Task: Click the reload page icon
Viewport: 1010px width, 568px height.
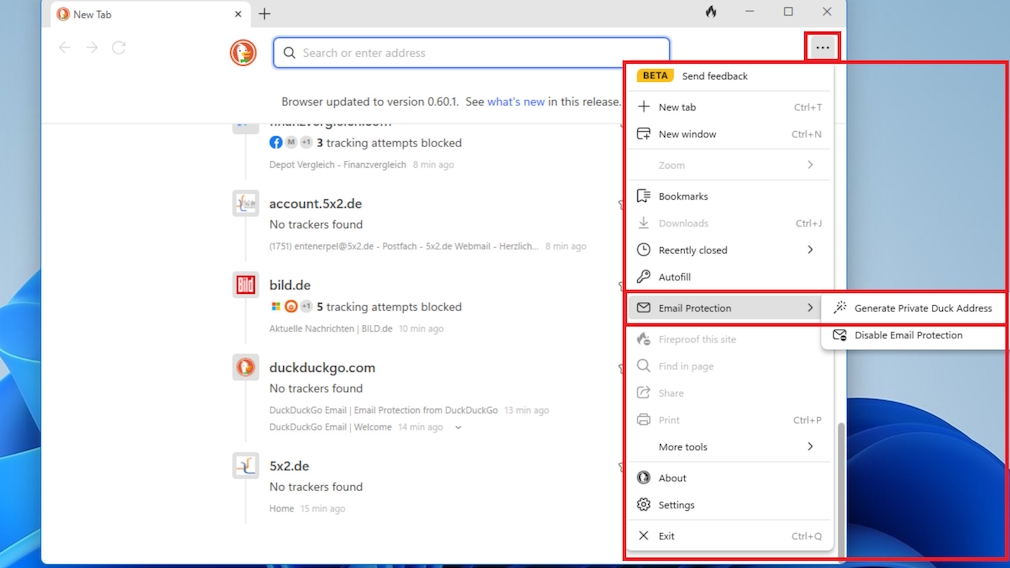Action: (119, 48)
